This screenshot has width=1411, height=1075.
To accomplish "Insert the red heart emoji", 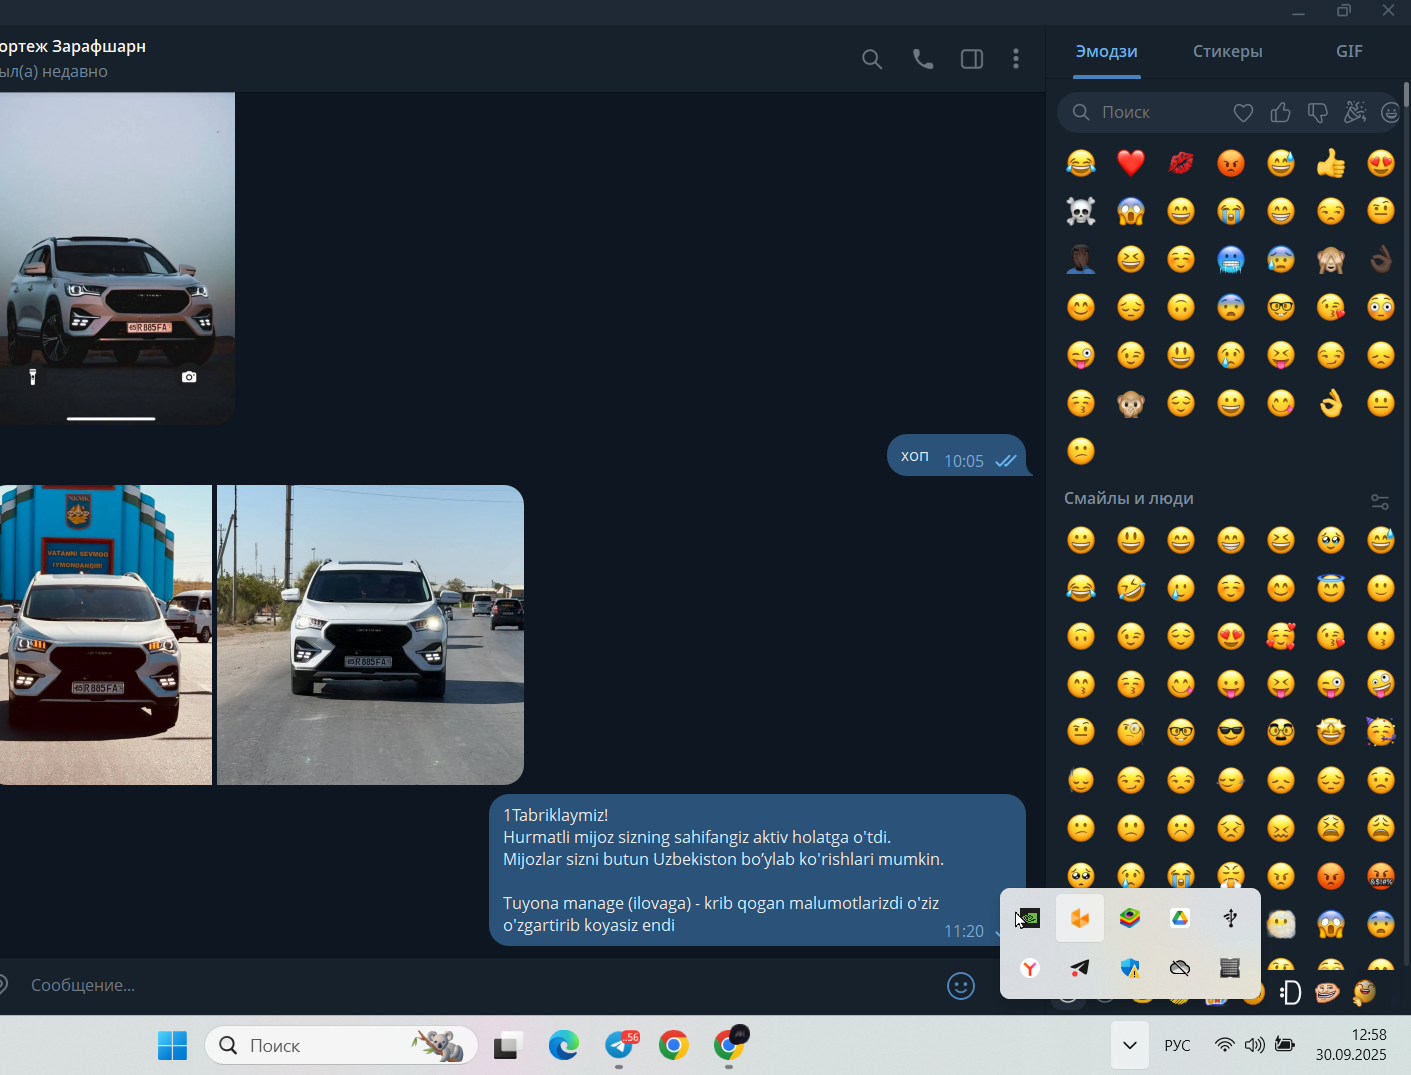I will coord(1131,162).
